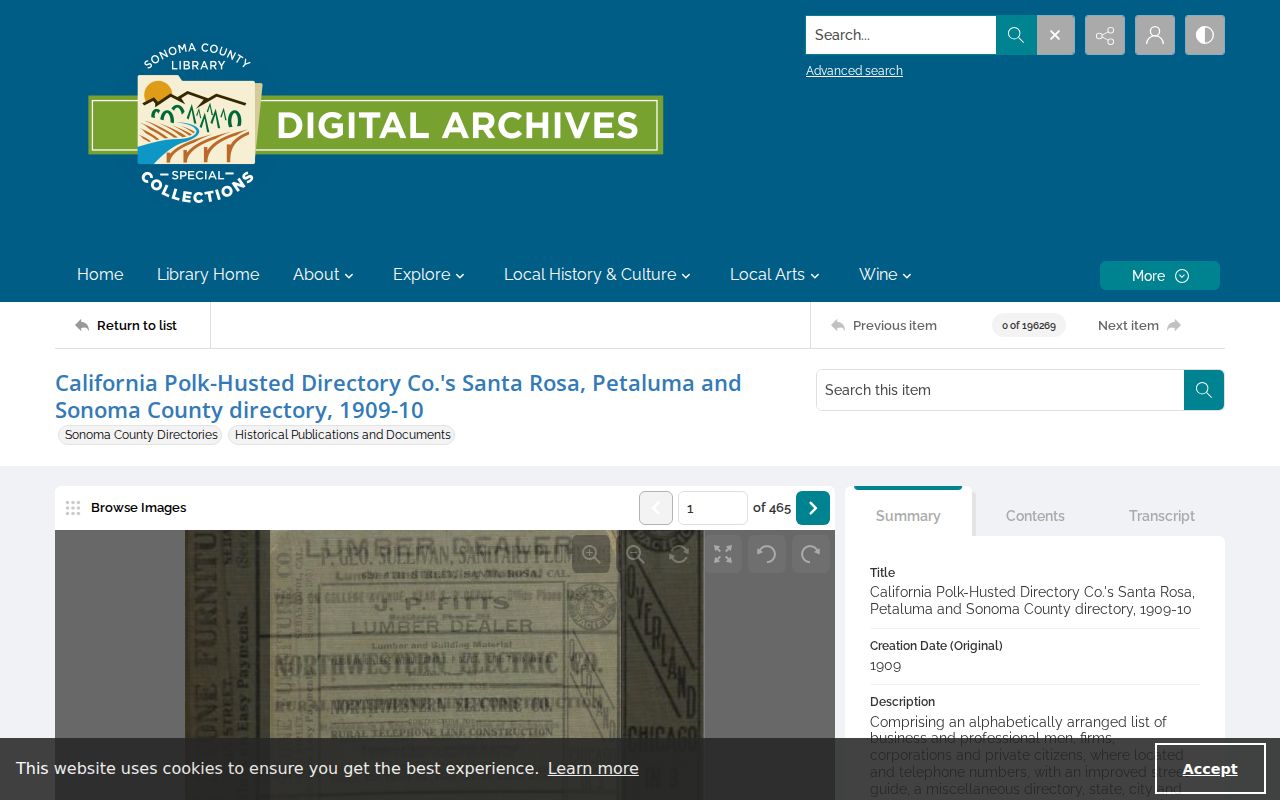Rotate the image counterclockwise
Viewport: 1280px width, 800px height.
[767, 554]
